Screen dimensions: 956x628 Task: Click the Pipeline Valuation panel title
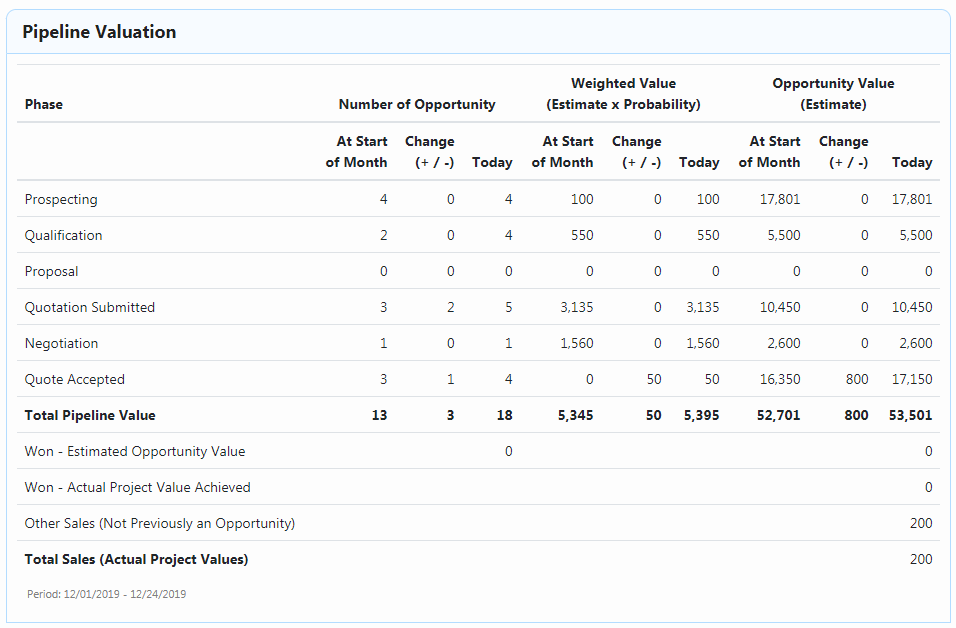click(x=99, y=32)
